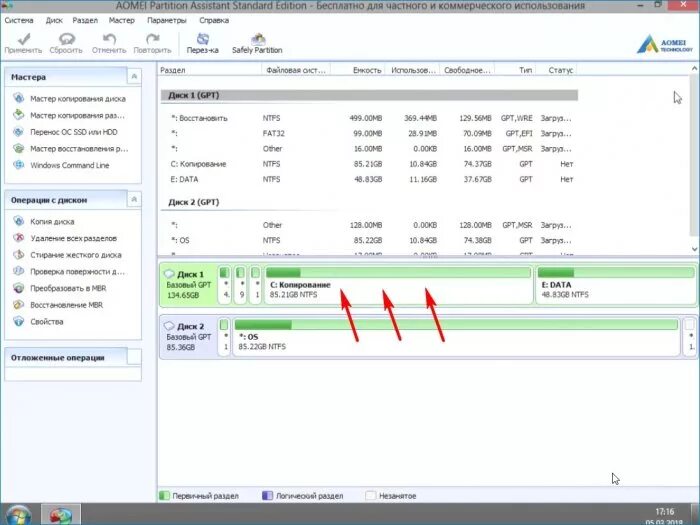Start Перенос ОС SSD или HDD
Image resolution: width=700 pixels, height=525 pixels.
tap(74, 132)
